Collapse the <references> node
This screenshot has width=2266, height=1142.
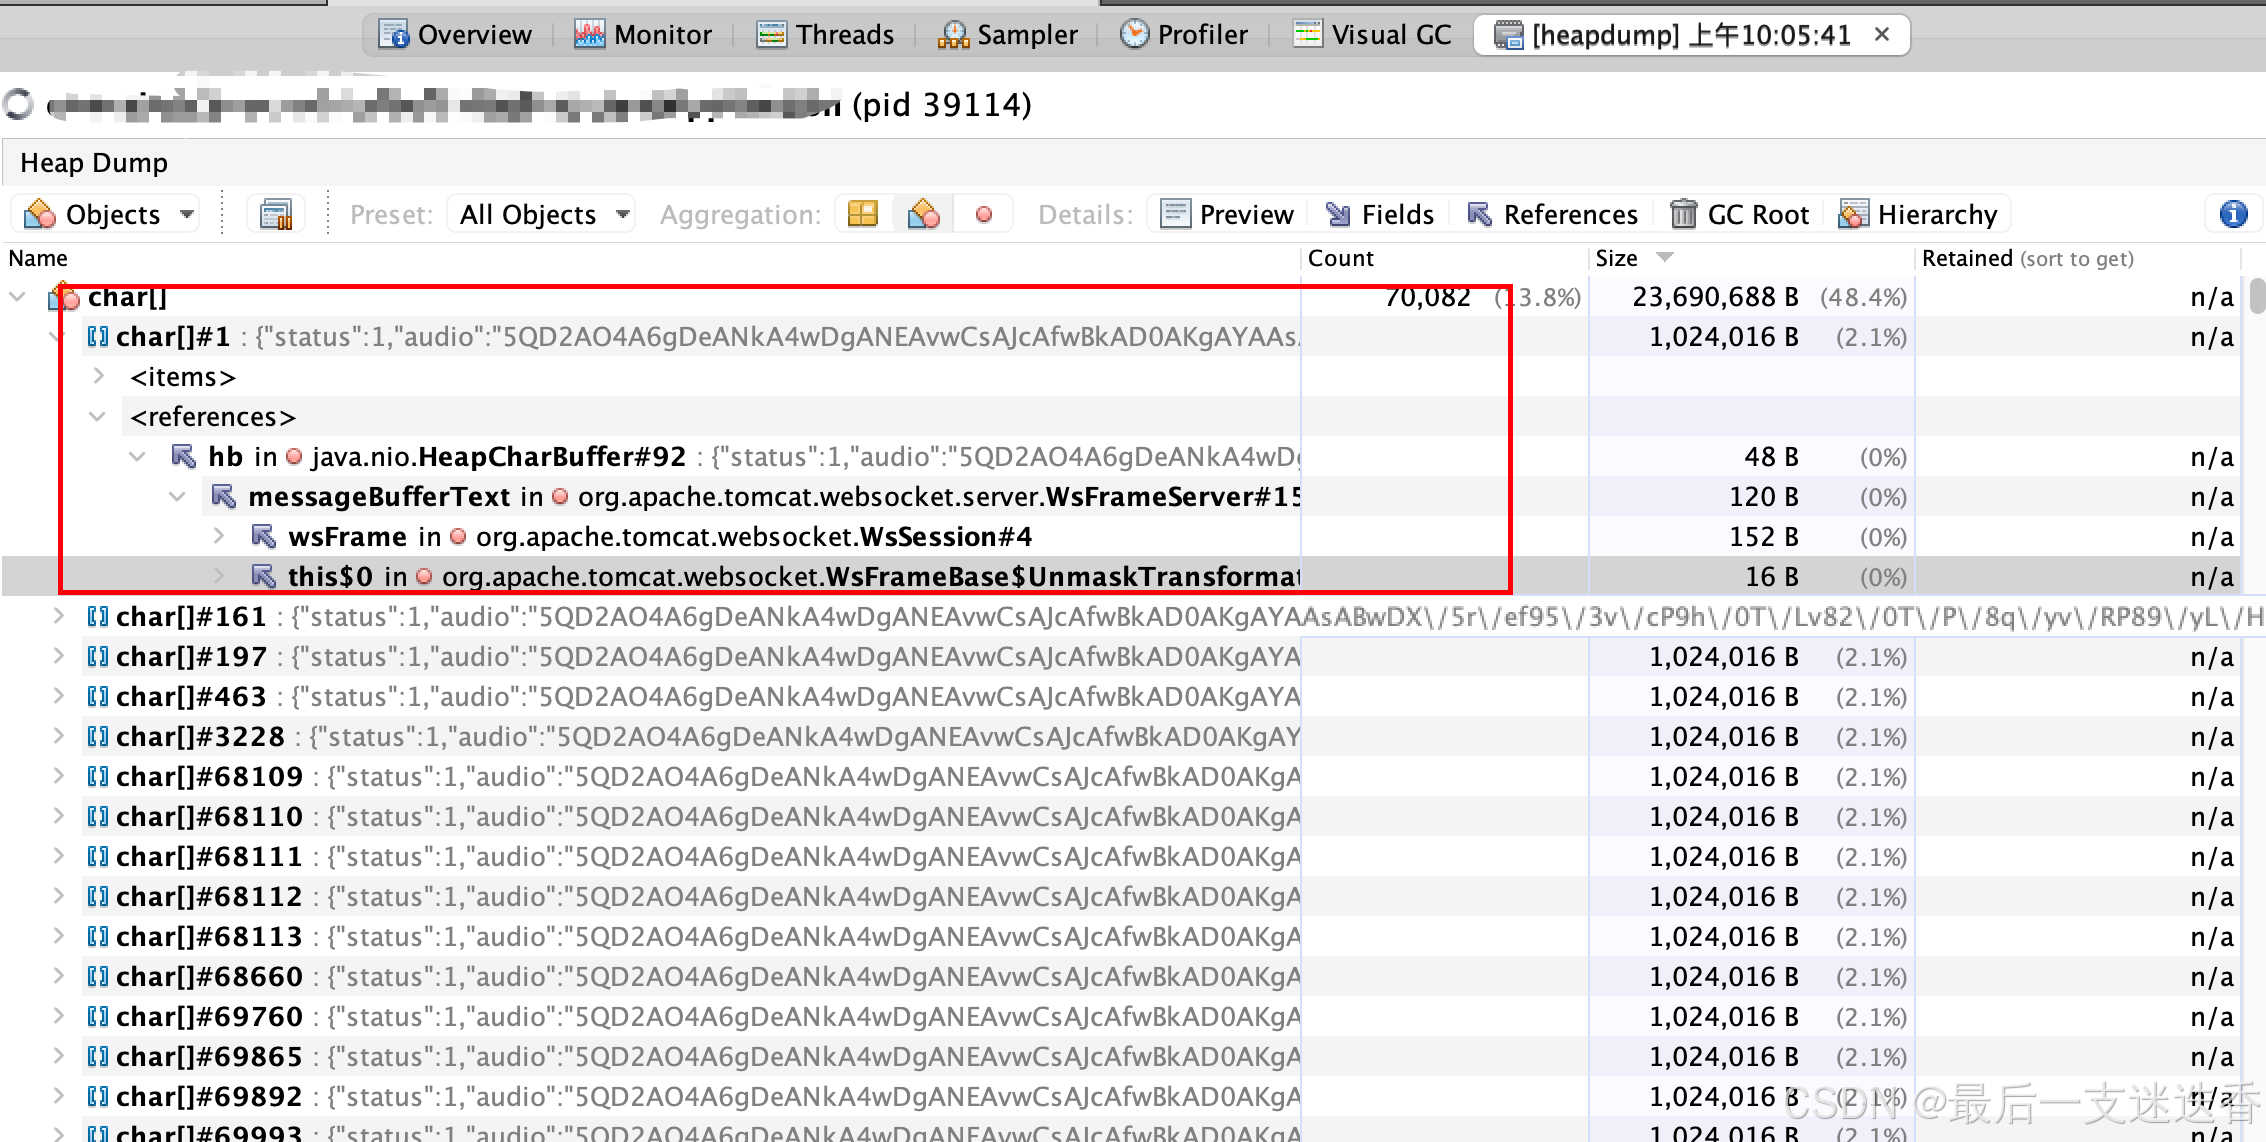click(x=98, y=416)
